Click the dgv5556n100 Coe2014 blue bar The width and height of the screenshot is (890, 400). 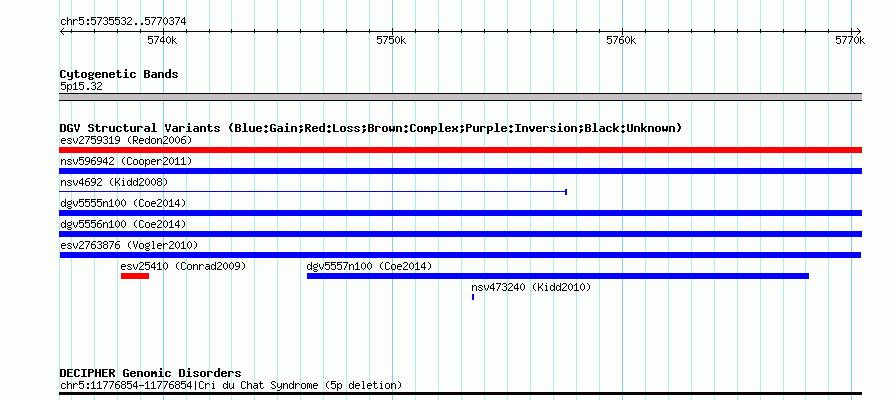click(x=460, y=234)
